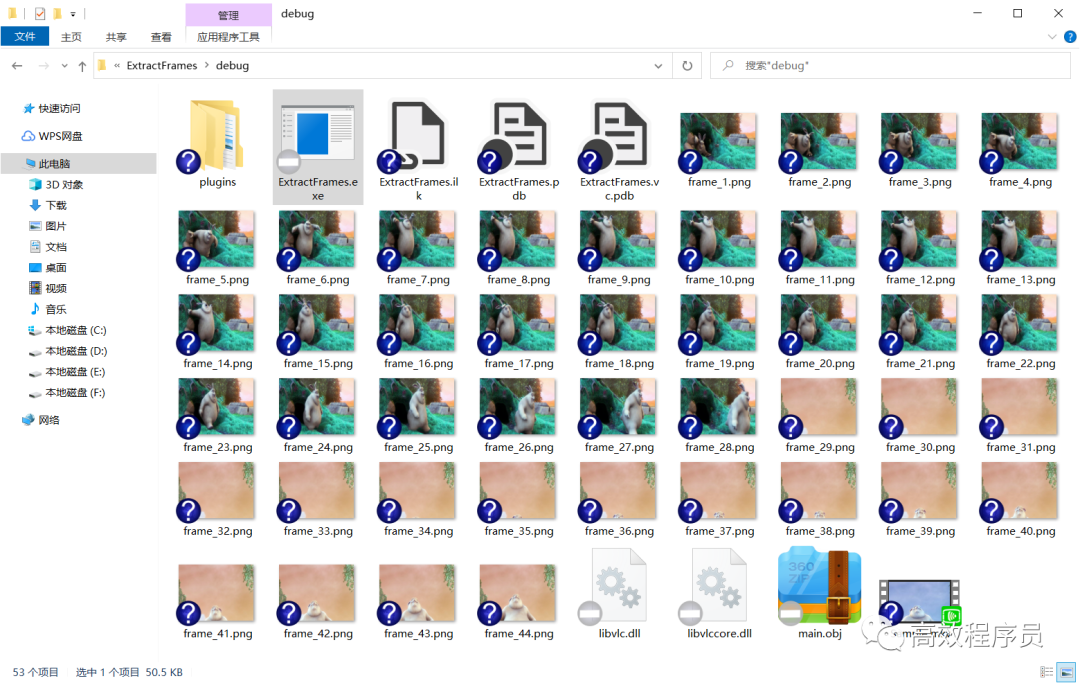1080x683 pixels.
Task: Switch to the 查看 ribbon tab
Action: coord(160,37)
